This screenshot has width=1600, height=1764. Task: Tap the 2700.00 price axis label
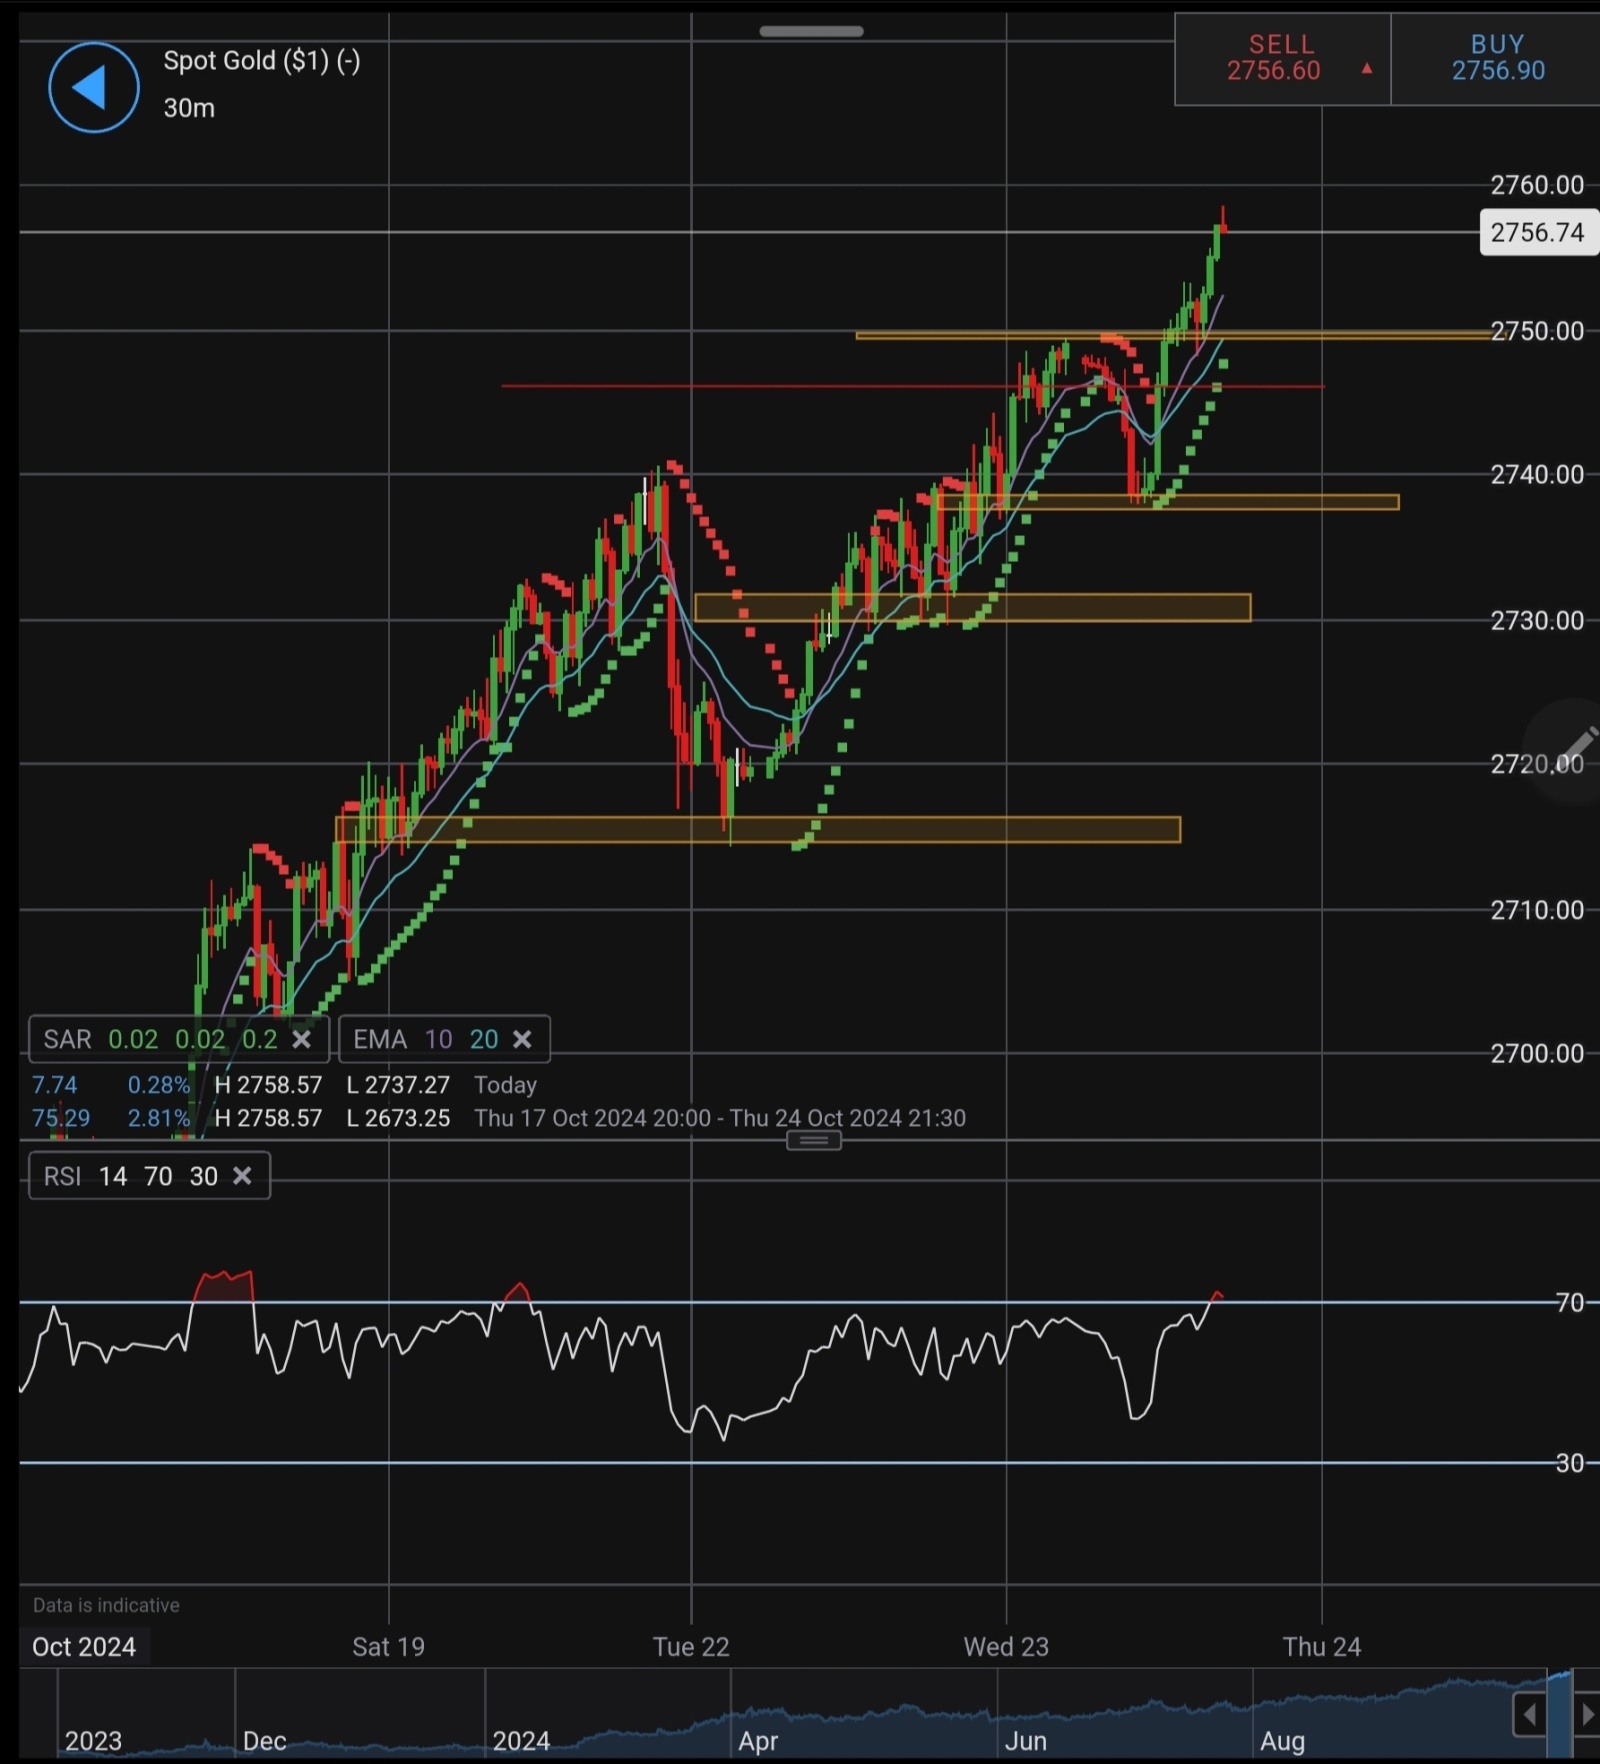(1537, 1053)
